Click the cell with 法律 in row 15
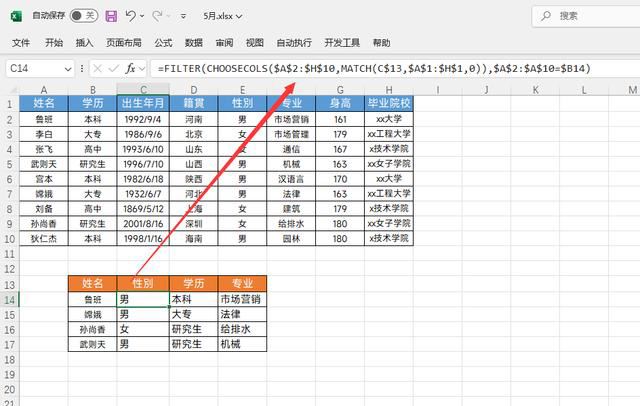The image size is (640, 406). tap(242, 315)
